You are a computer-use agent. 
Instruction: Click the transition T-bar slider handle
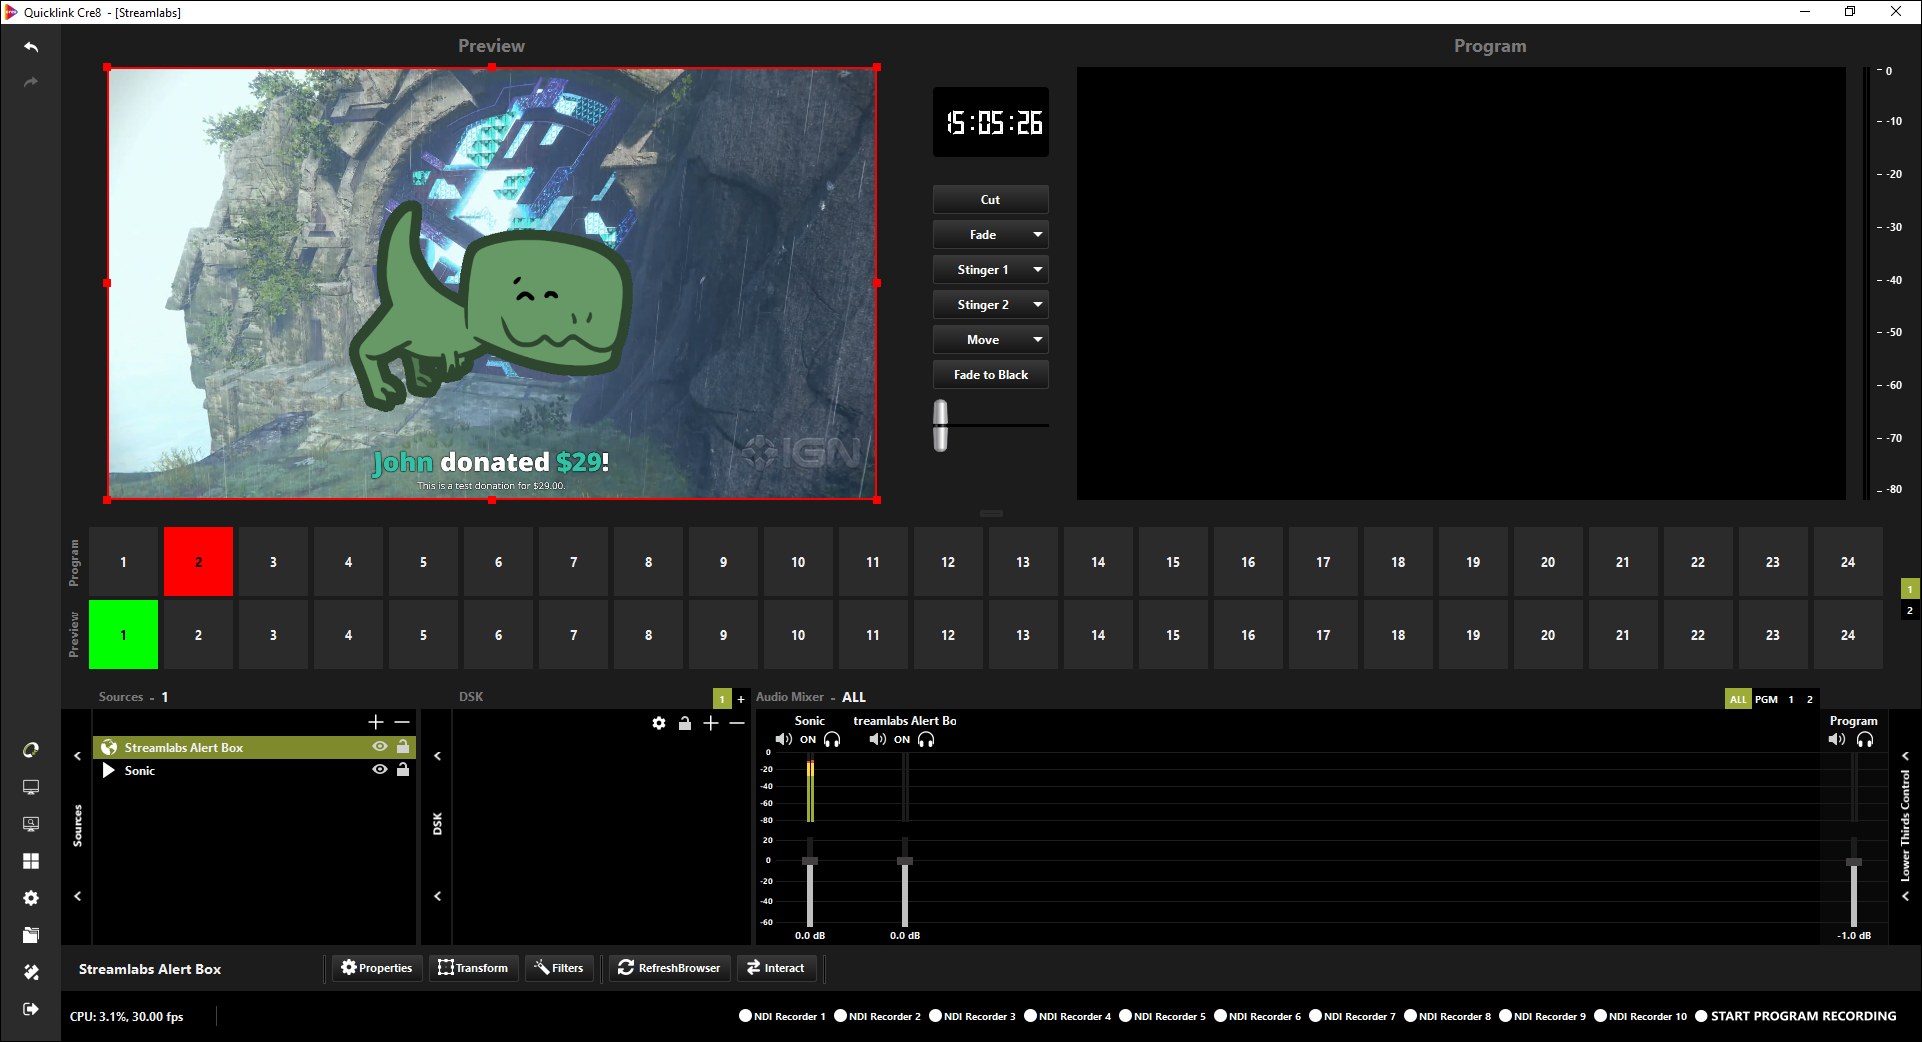(940, 425)
